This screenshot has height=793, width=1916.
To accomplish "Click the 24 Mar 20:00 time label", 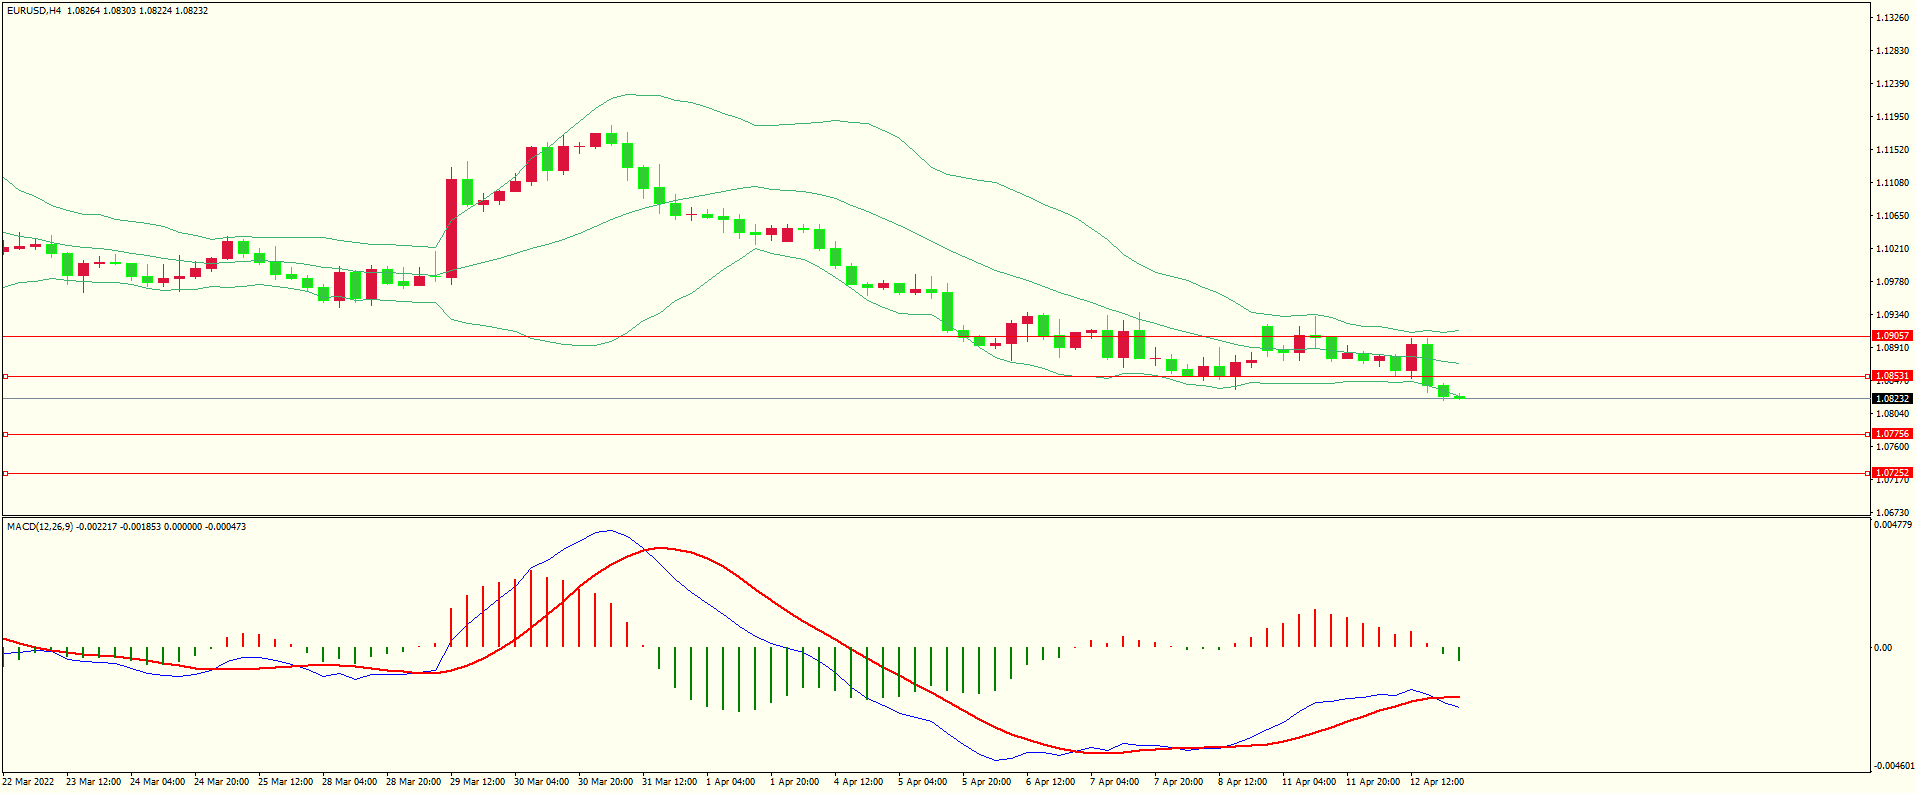I will pyautogui.click(x=221, y=782).
